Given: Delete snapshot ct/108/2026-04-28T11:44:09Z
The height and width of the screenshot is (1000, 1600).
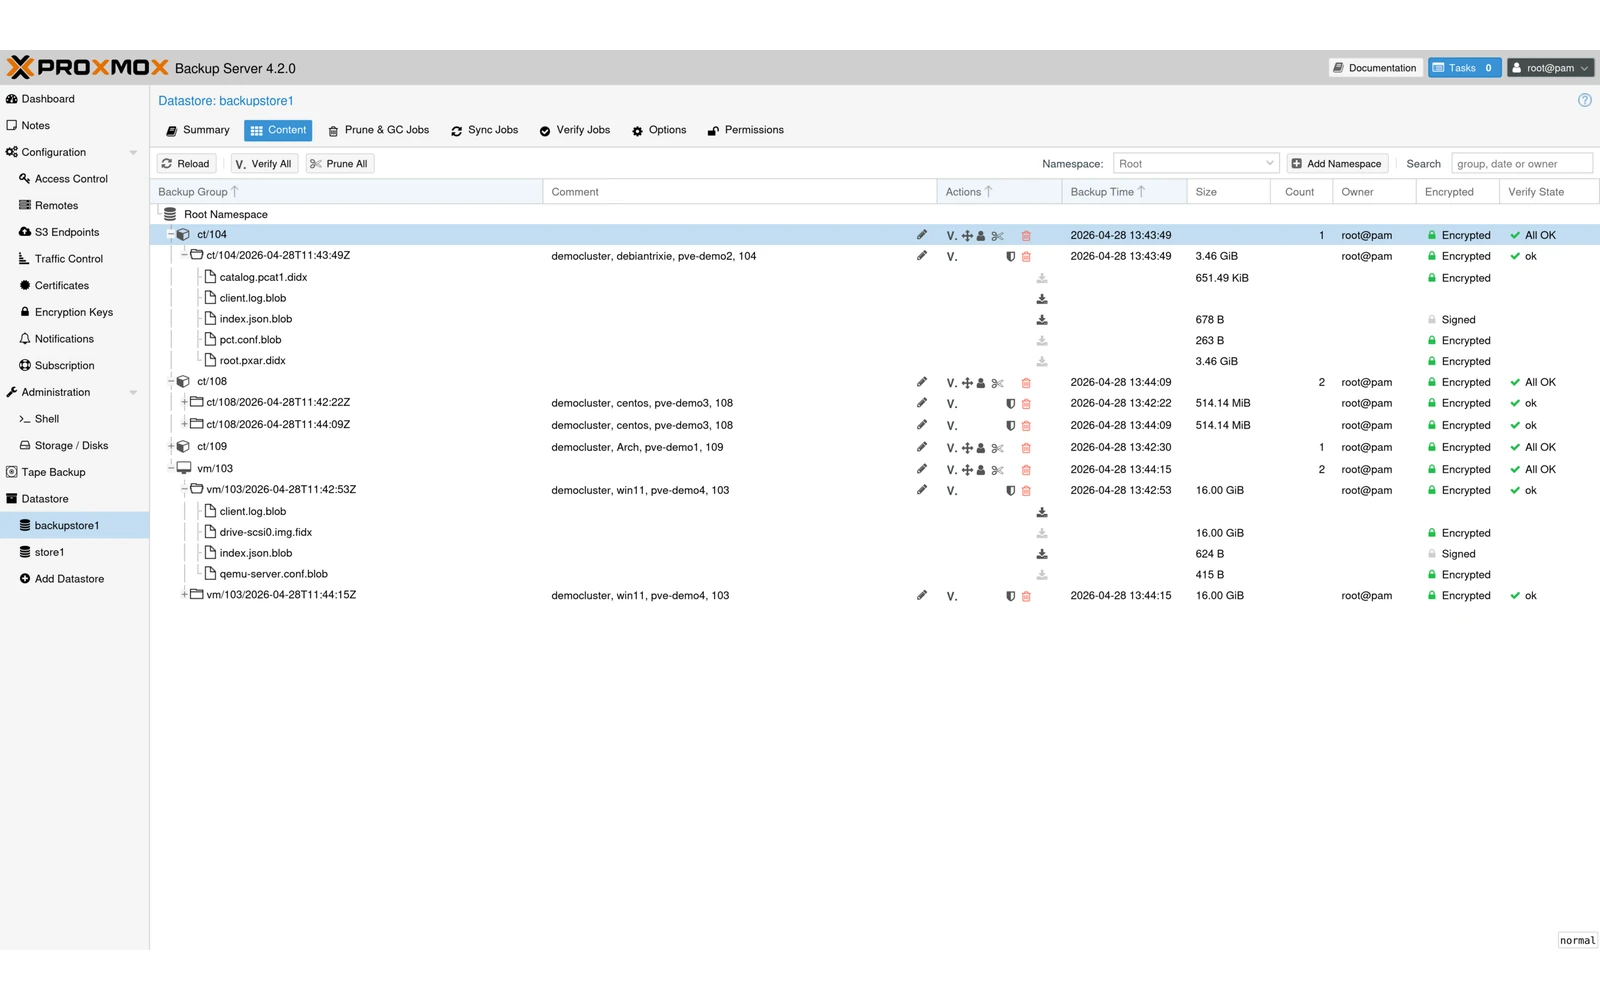Looking at the screenshot, I should (x=1026, y=426).
